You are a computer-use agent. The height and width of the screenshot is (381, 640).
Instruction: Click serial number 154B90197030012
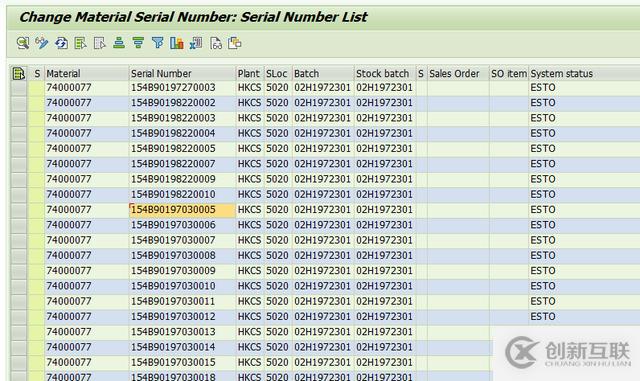173,317
